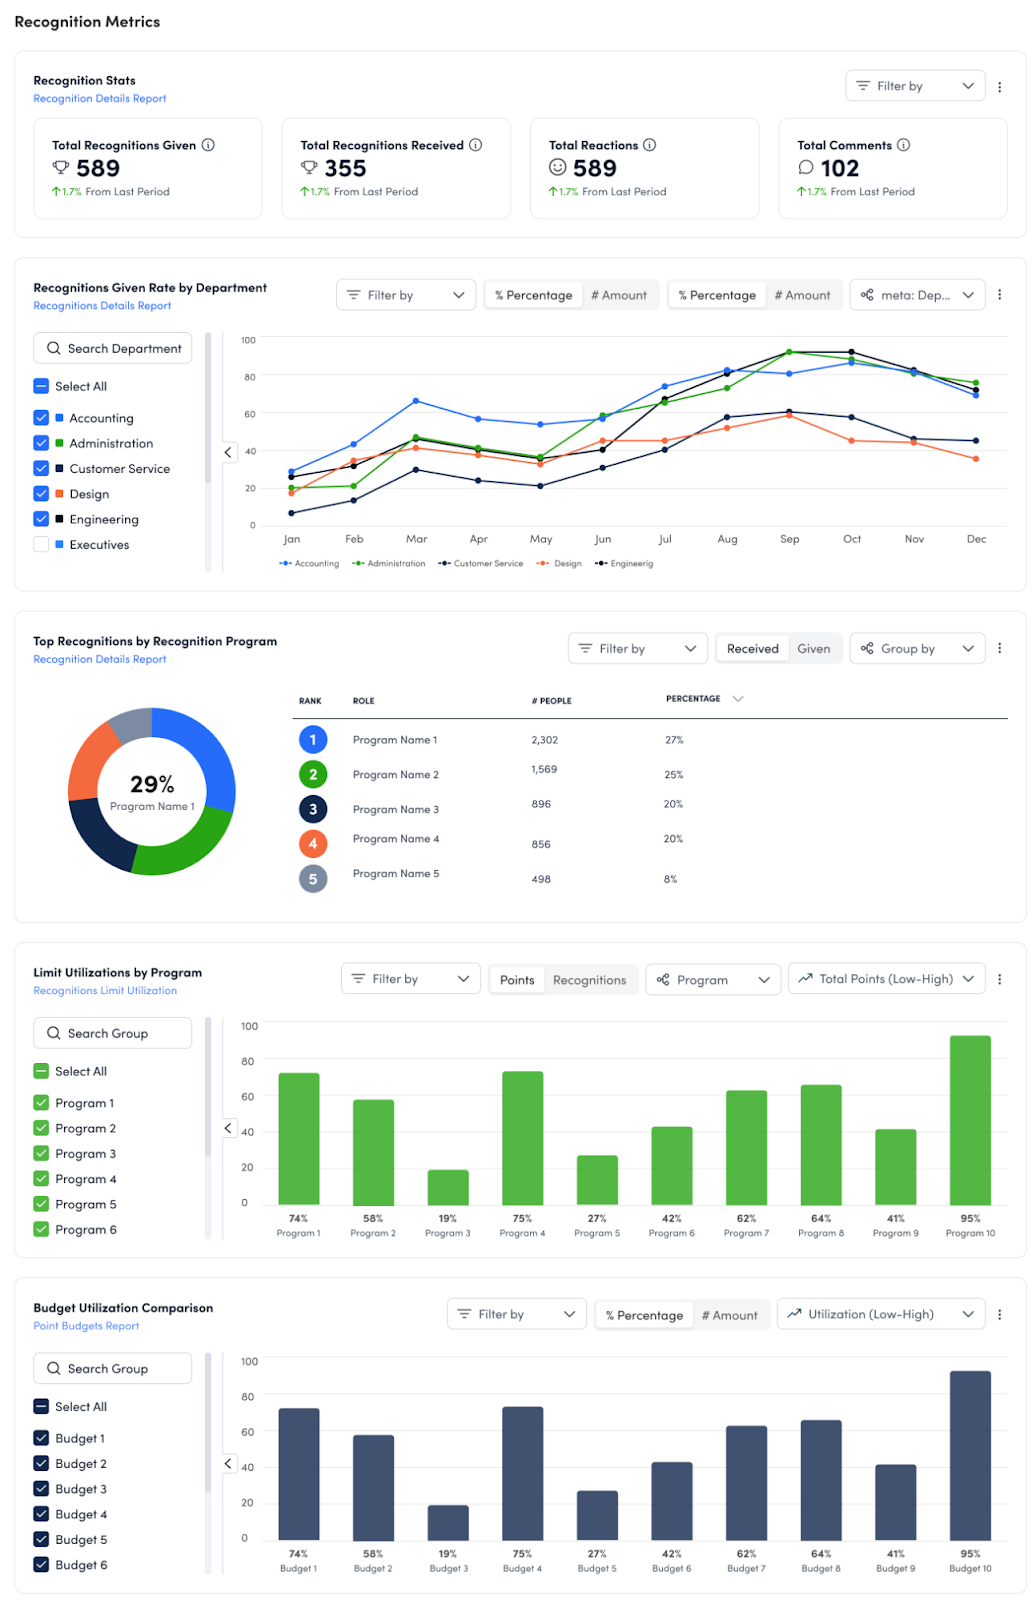1036x1600 pixels.
Task: Expand the Group by dropdown
Action: (916, 649)
